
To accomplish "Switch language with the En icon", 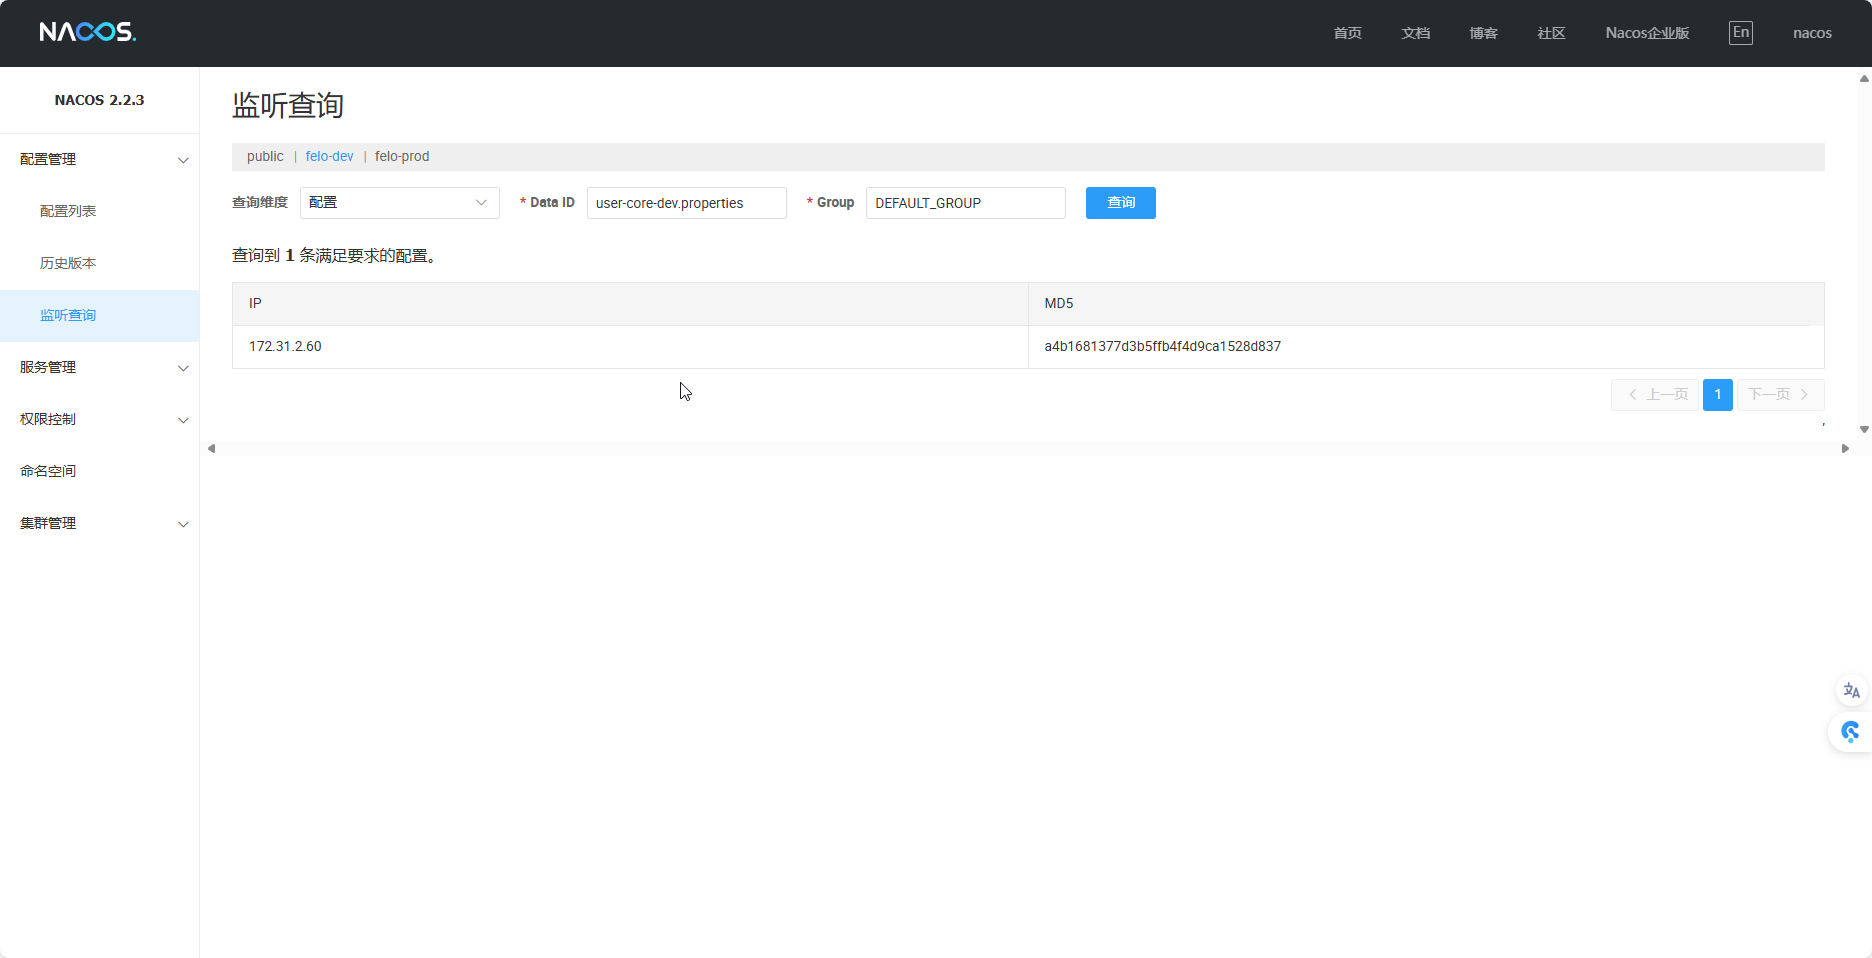I will pos(1741,33).
